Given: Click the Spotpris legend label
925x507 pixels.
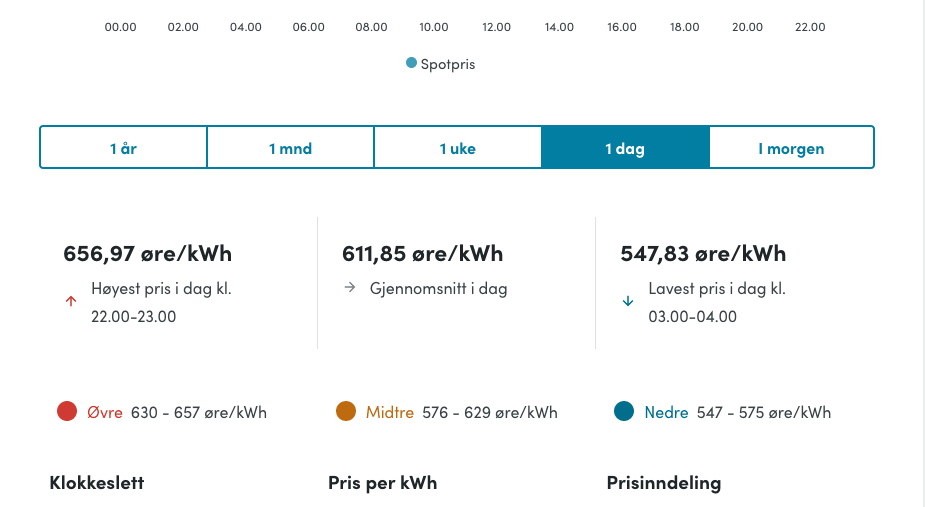Looking at the screenshot, I should [x=448, y=64].
